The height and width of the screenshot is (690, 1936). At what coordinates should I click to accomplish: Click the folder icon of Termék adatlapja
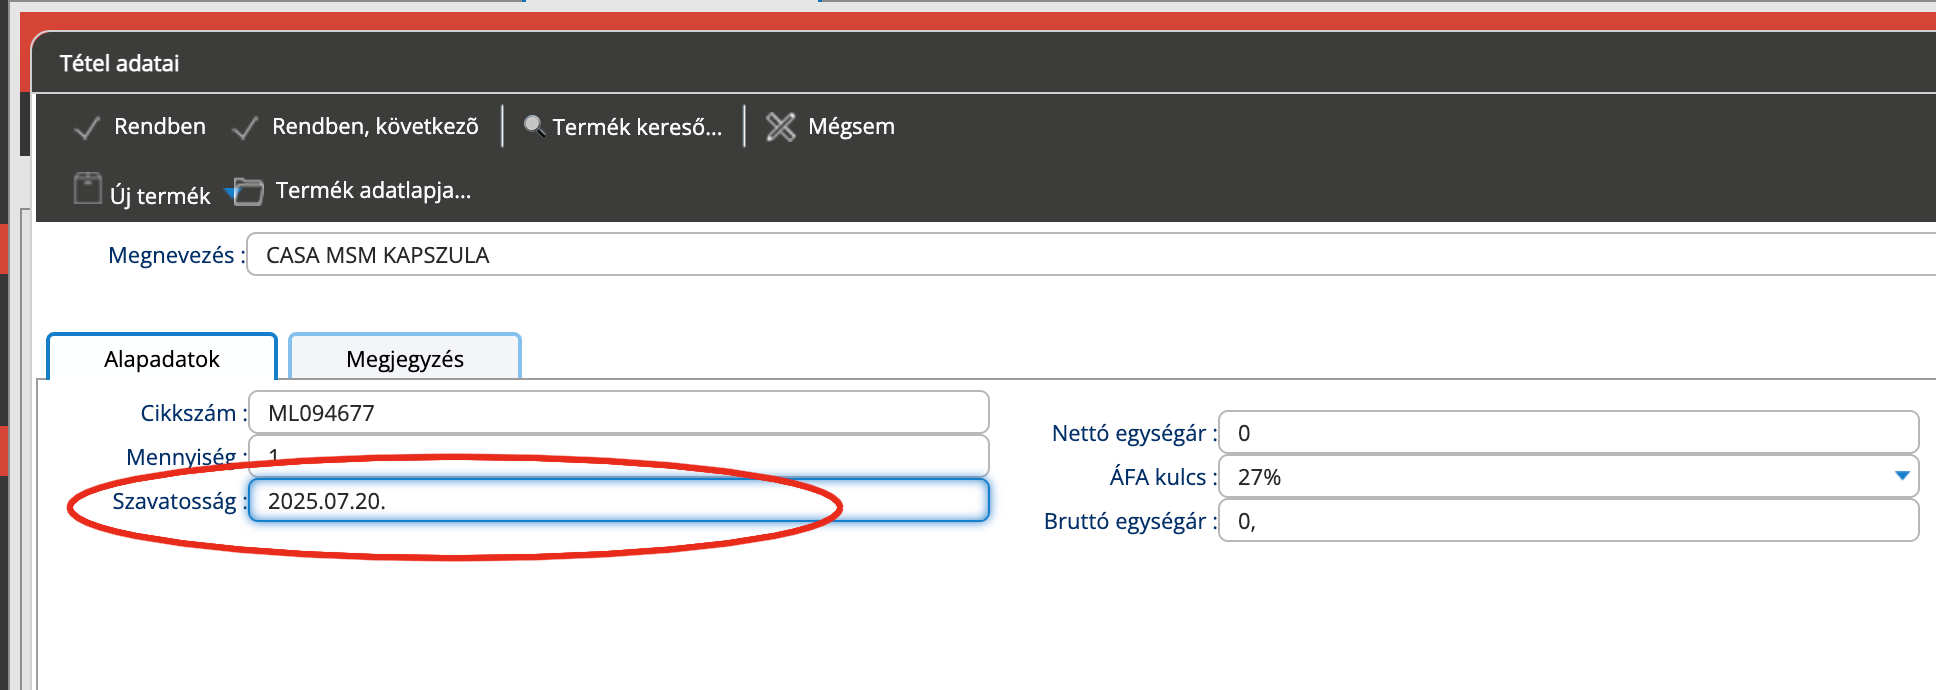click(x=246, y=191)
